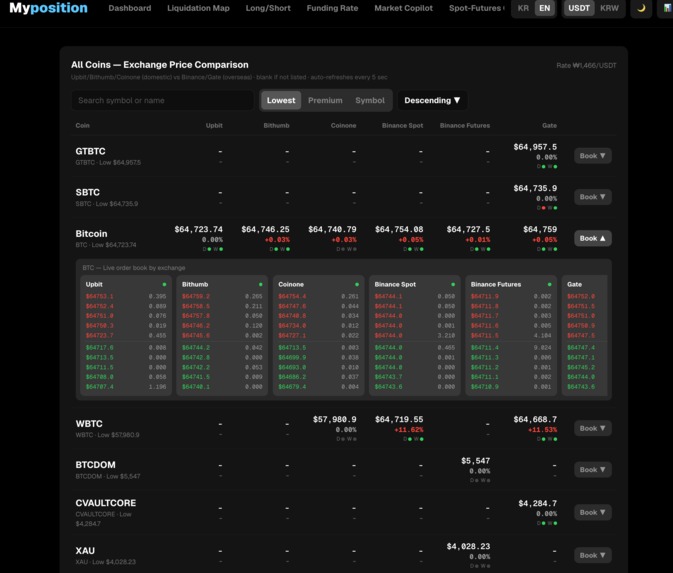Open the Spot-Futures page

(x=476, y=8)
